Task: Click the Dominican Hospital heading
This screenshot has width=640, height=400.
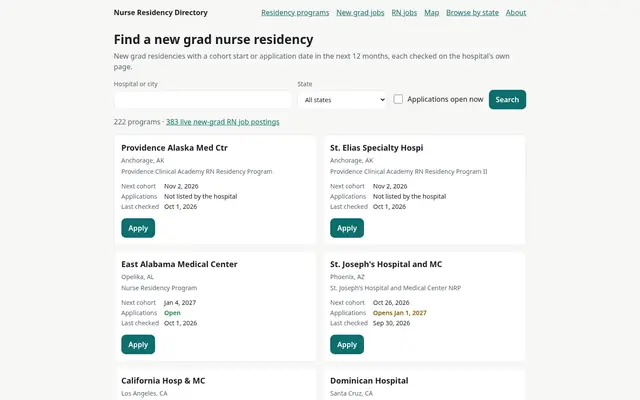Action: coord(369,380)
